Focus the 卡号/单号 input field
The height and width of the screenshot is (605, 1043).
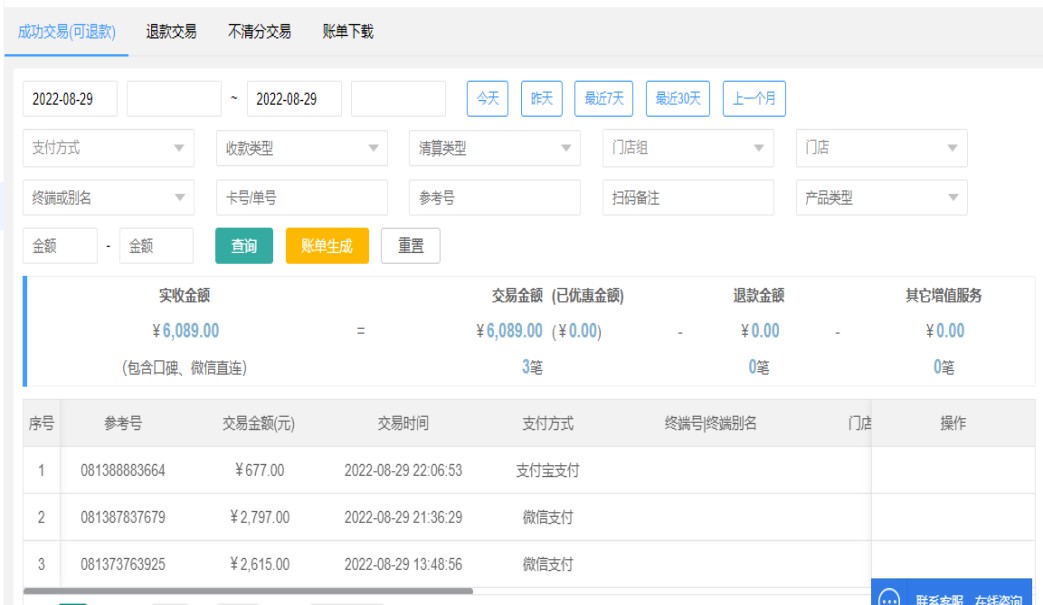tap(301, 198)
